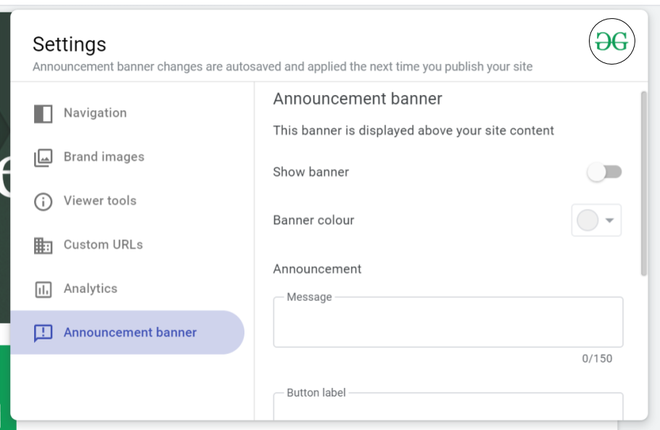Click the Message text field
This screenshot has width=660, height=430.
(x=448, y=323)
